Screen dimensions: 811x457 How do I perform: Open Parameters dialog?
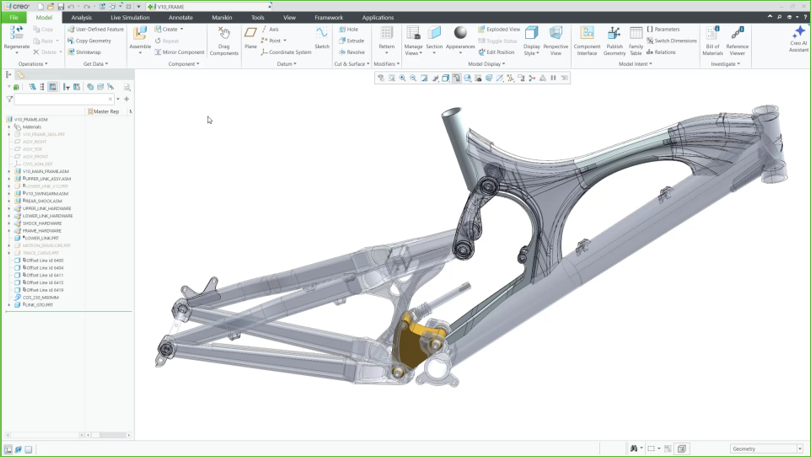coord(664,29)
